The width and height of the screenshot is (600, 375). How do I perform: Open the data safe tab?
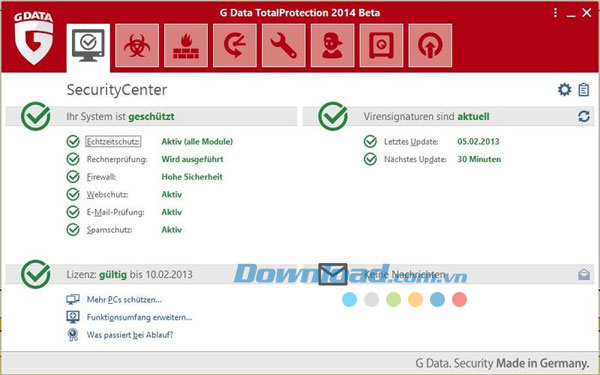[x=381, y=46]
